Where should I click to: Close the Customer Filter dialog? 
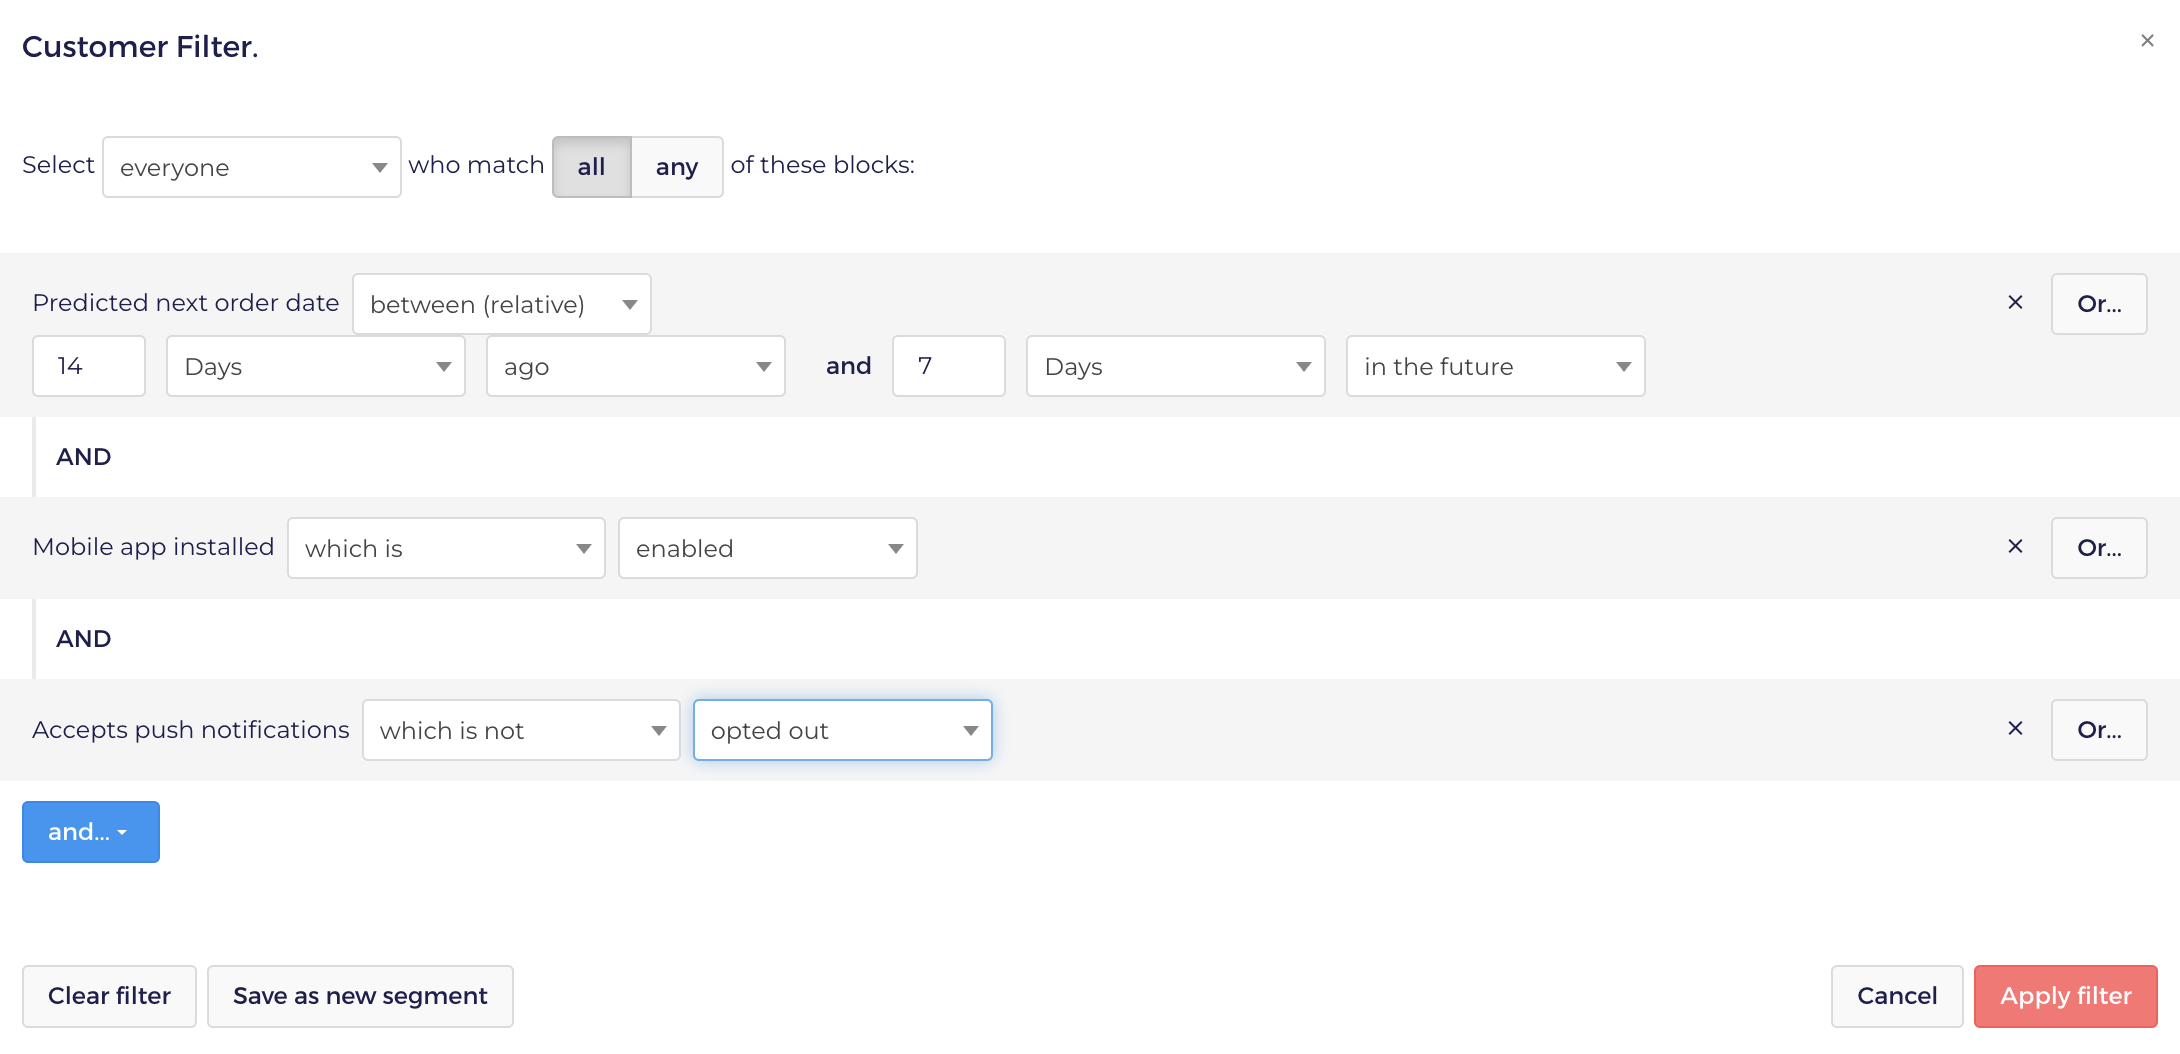tap(2147, 41)
